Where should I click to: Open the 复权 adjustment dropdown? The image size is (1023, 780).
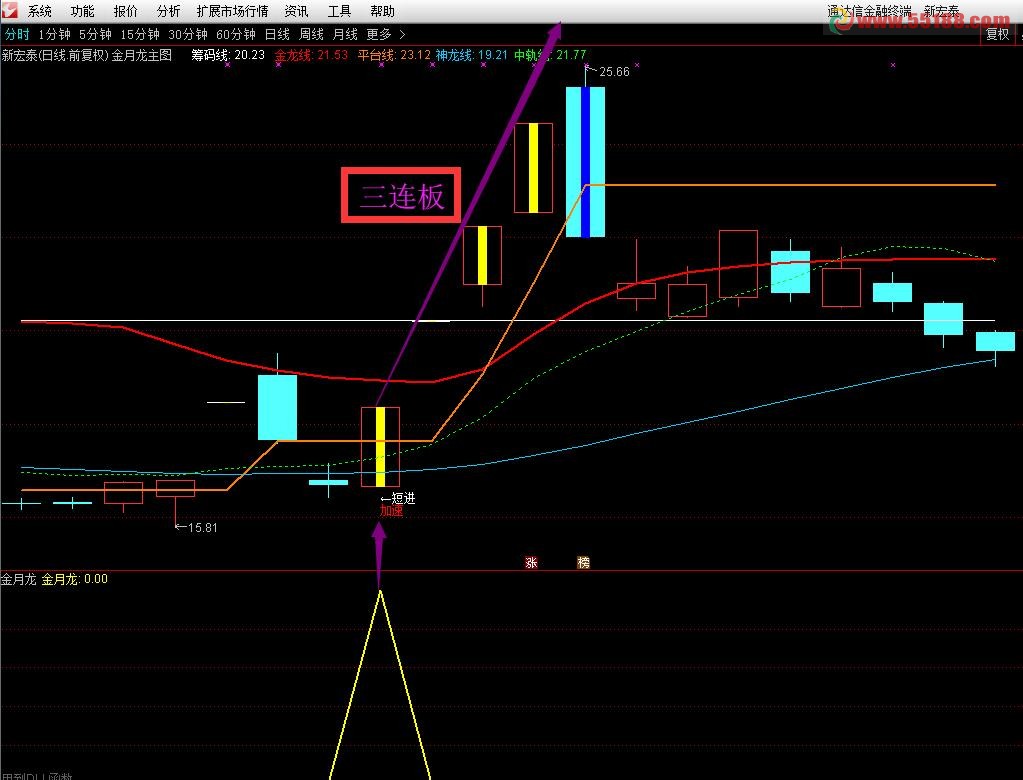click(x=997, y=34)
